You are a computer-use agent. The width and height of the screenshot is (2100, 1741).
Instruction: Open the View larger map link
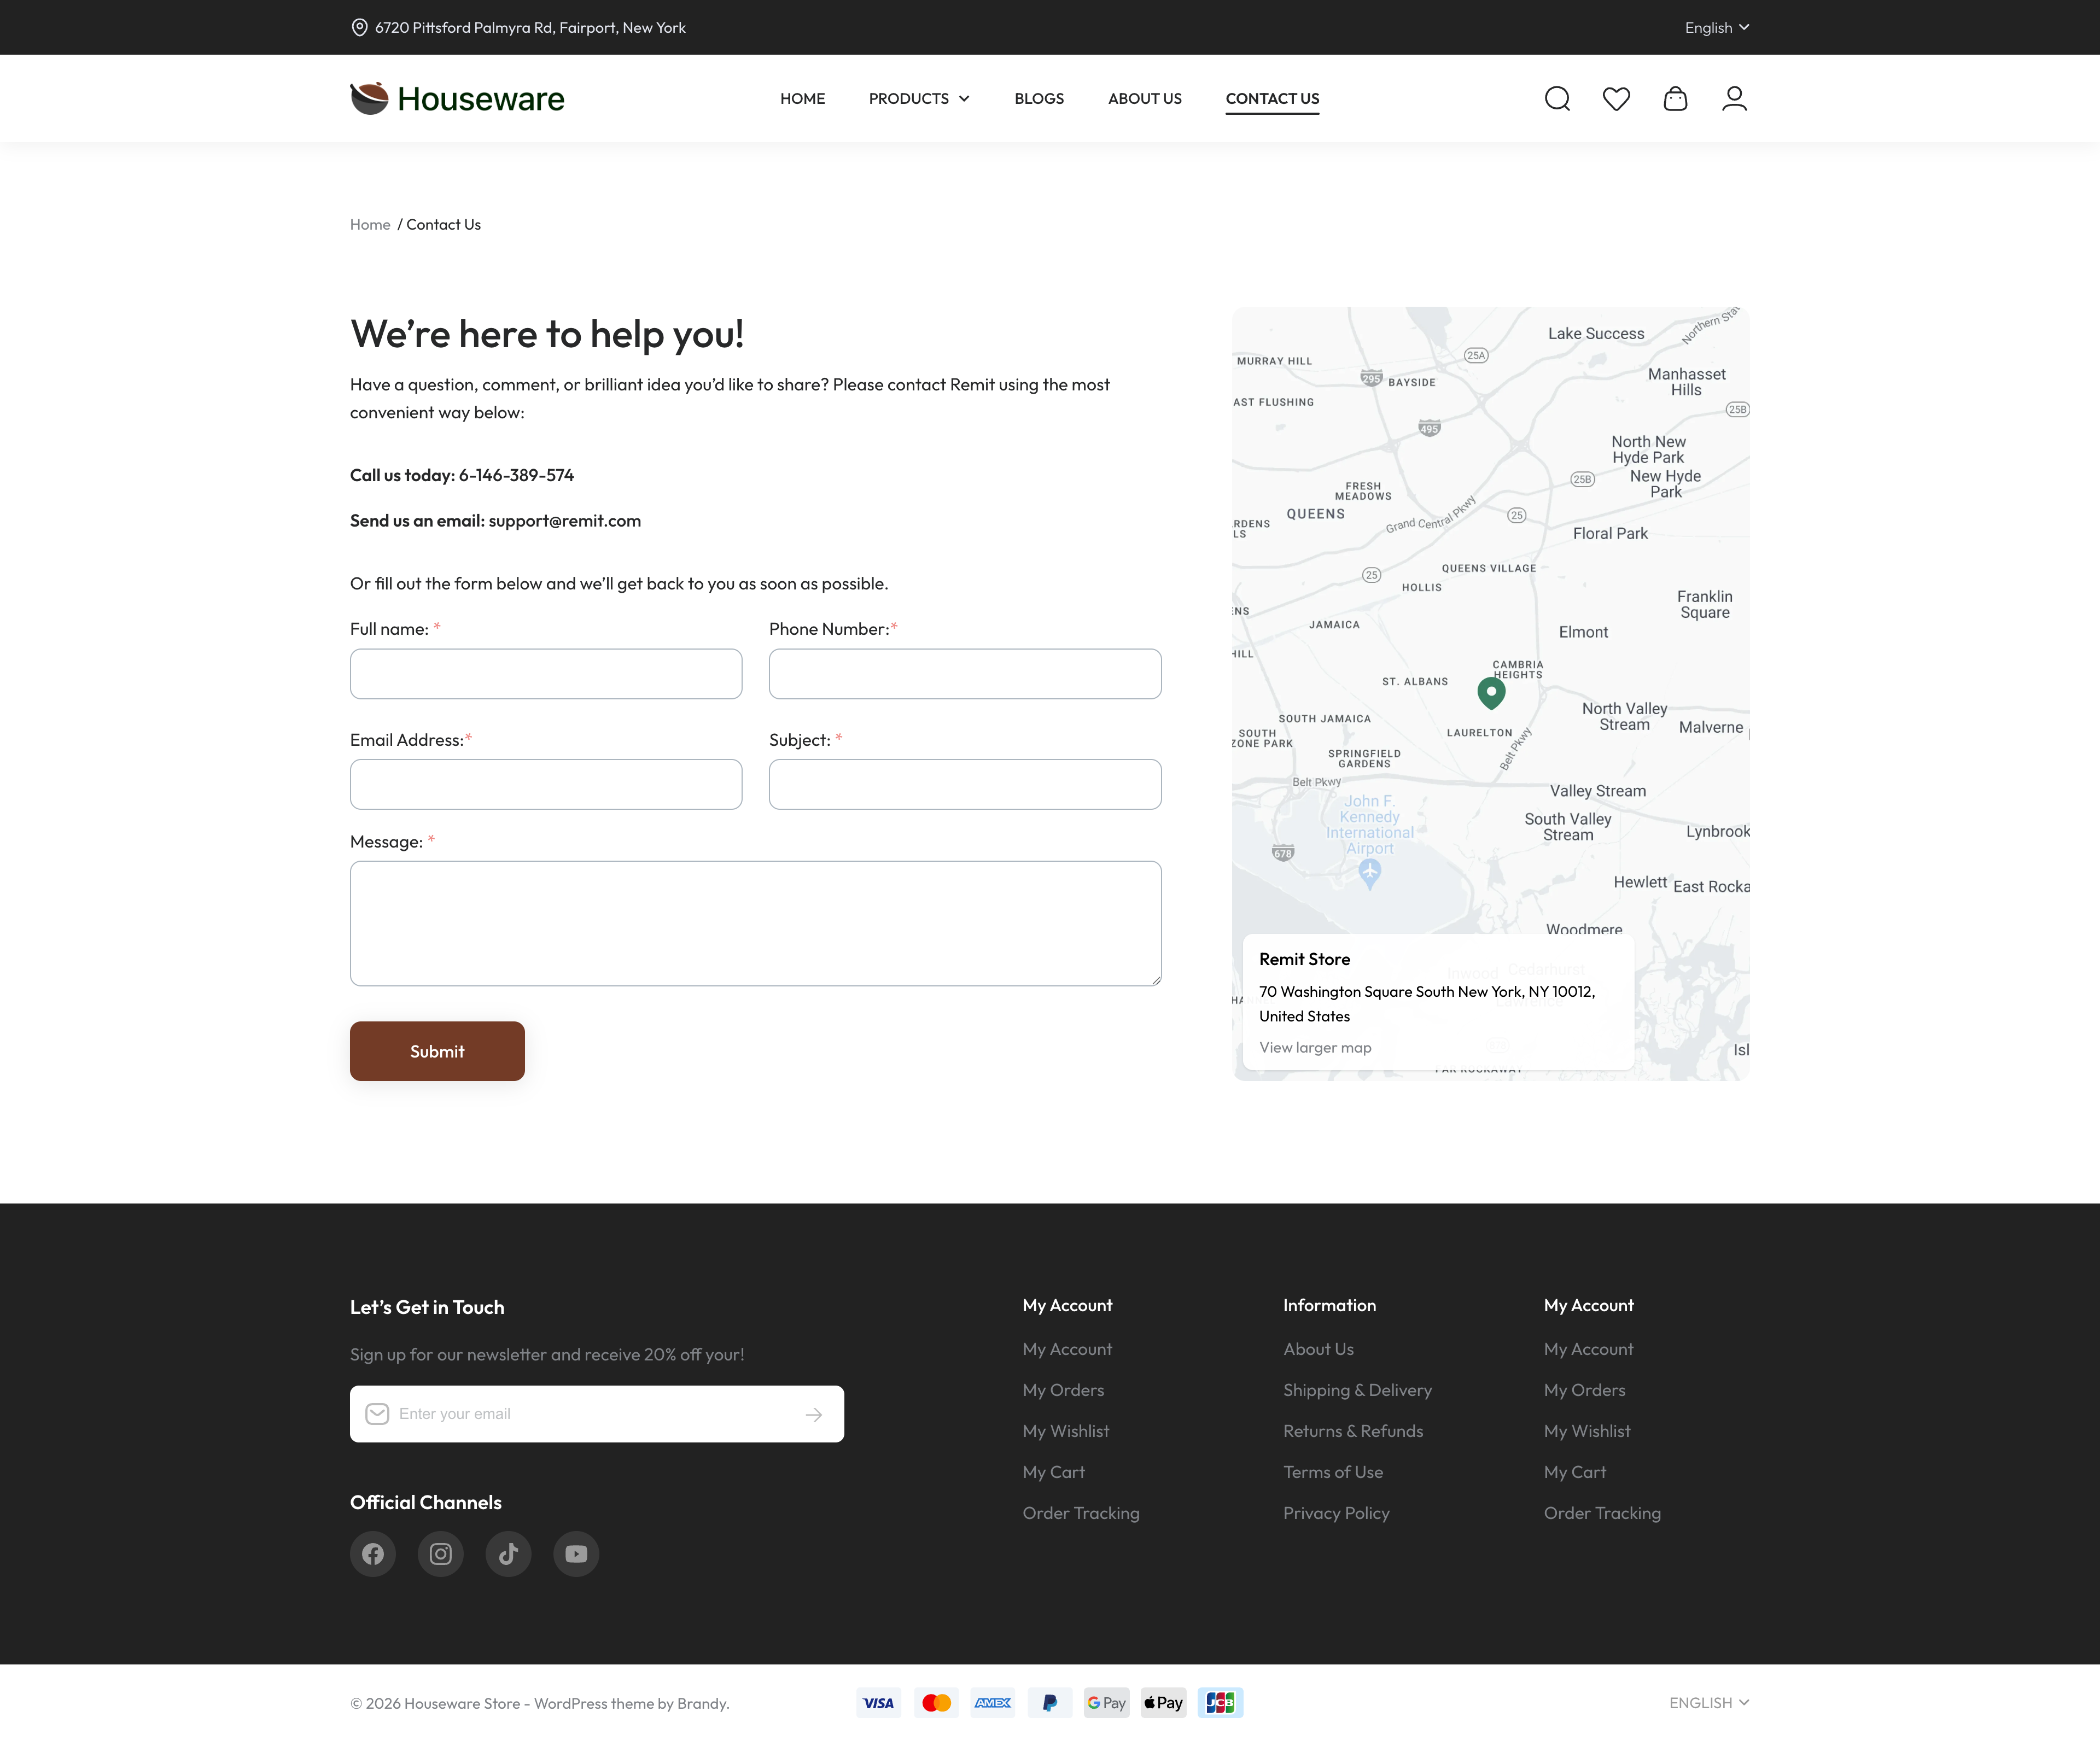point(1315,1047)
